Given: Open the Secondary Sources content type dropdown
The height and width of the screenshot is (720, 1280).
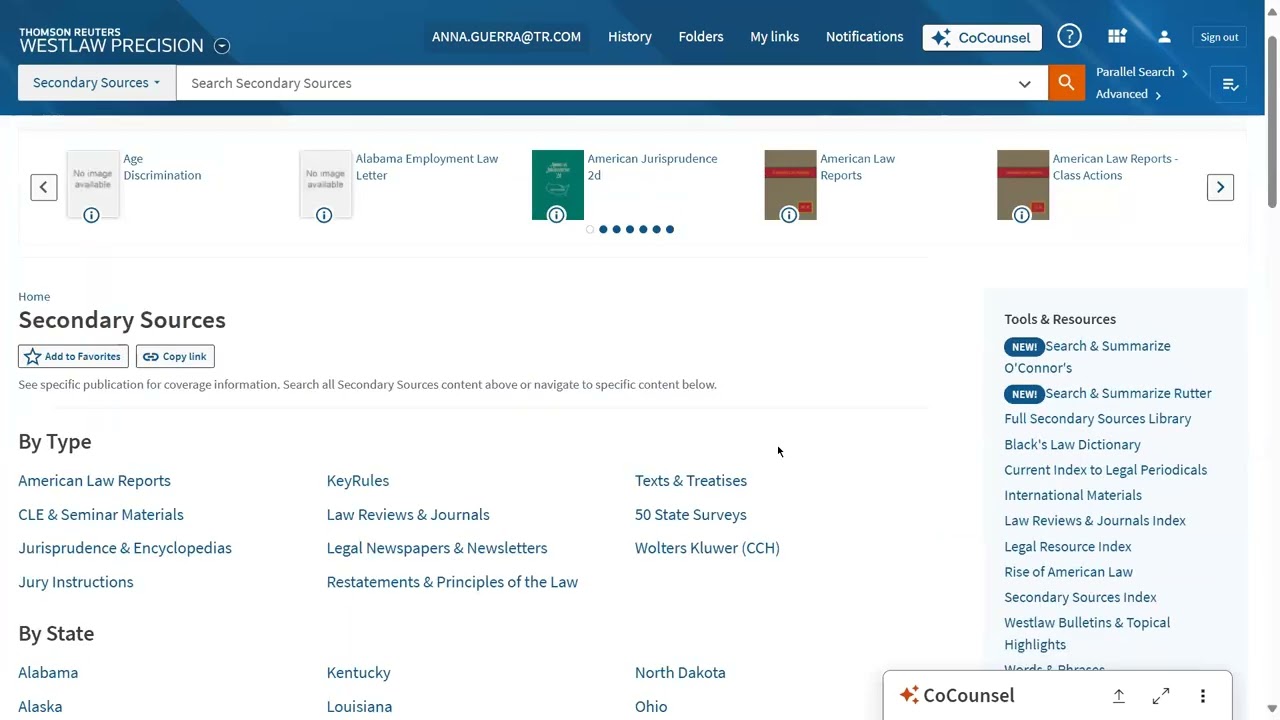Looking at the screenshot, I should [97, 83].
